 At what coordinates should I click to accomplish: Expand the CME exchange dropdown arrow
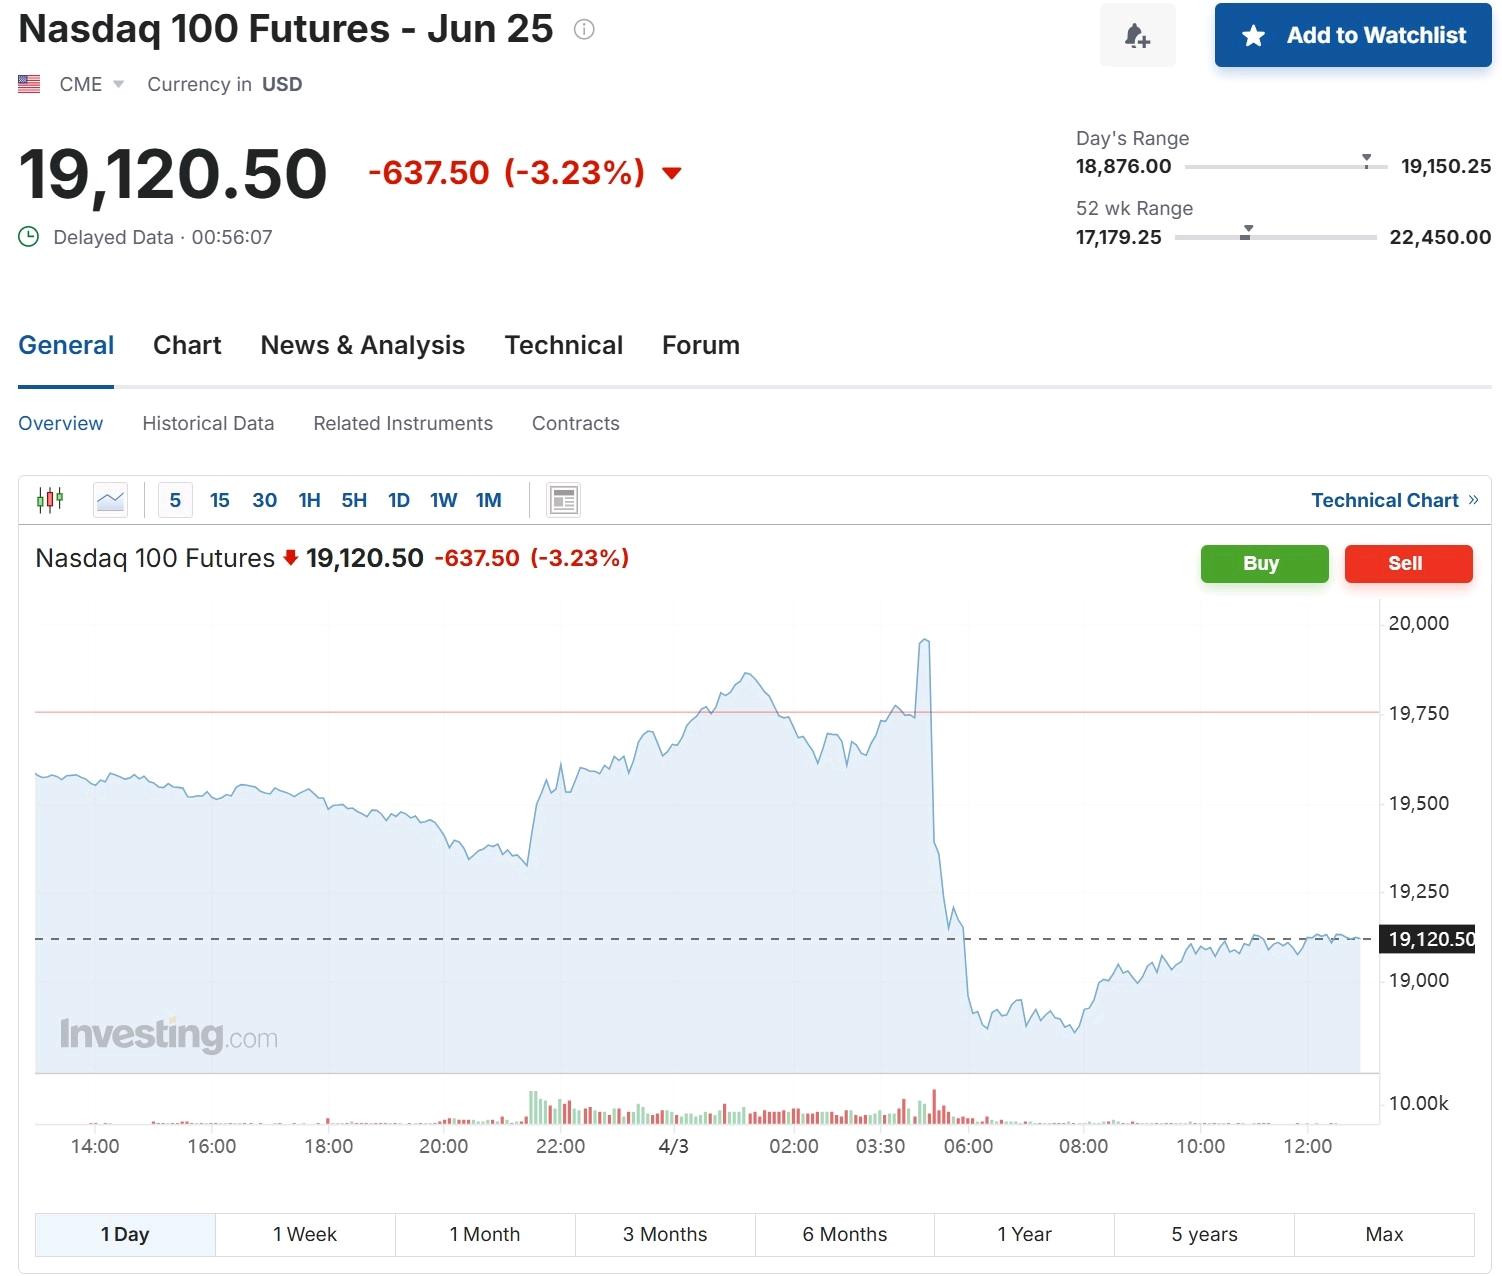pos(118,84)
